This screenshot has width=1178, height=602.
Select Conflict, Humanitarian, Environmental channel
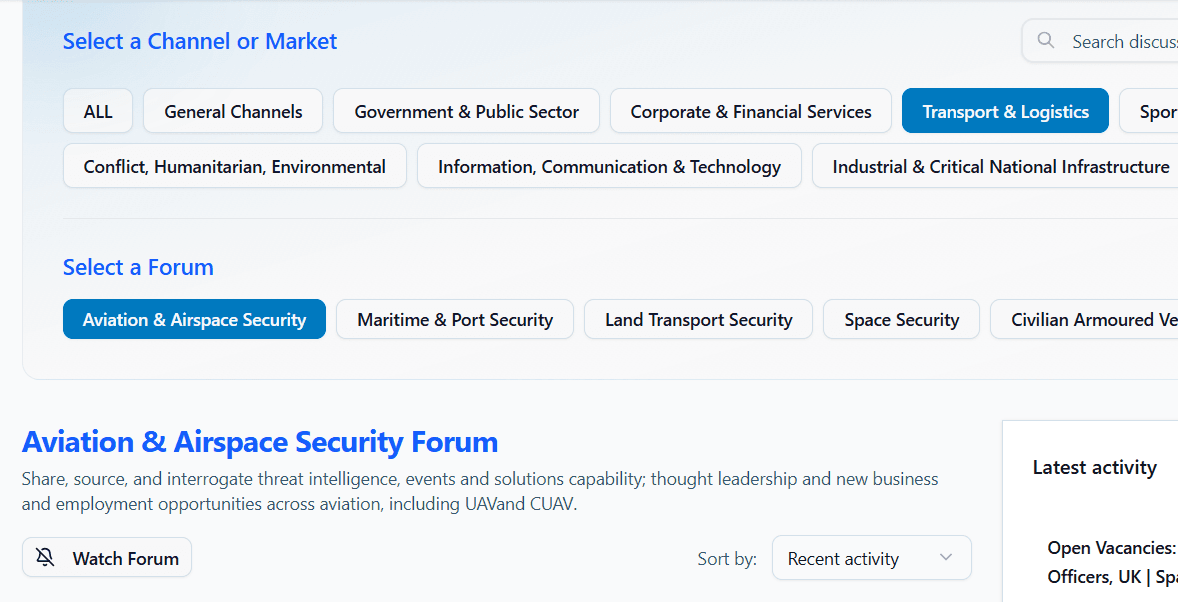234,166
